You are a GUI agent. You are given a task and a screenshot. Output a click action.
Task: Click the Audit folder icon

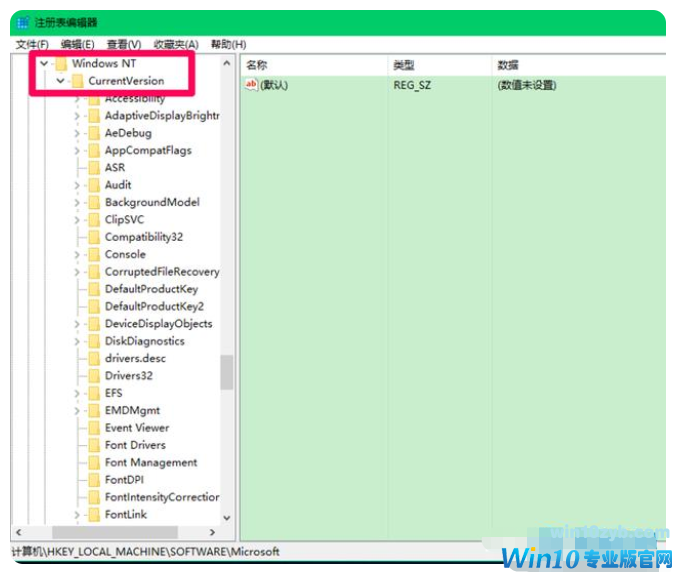(x=94, y=185)
